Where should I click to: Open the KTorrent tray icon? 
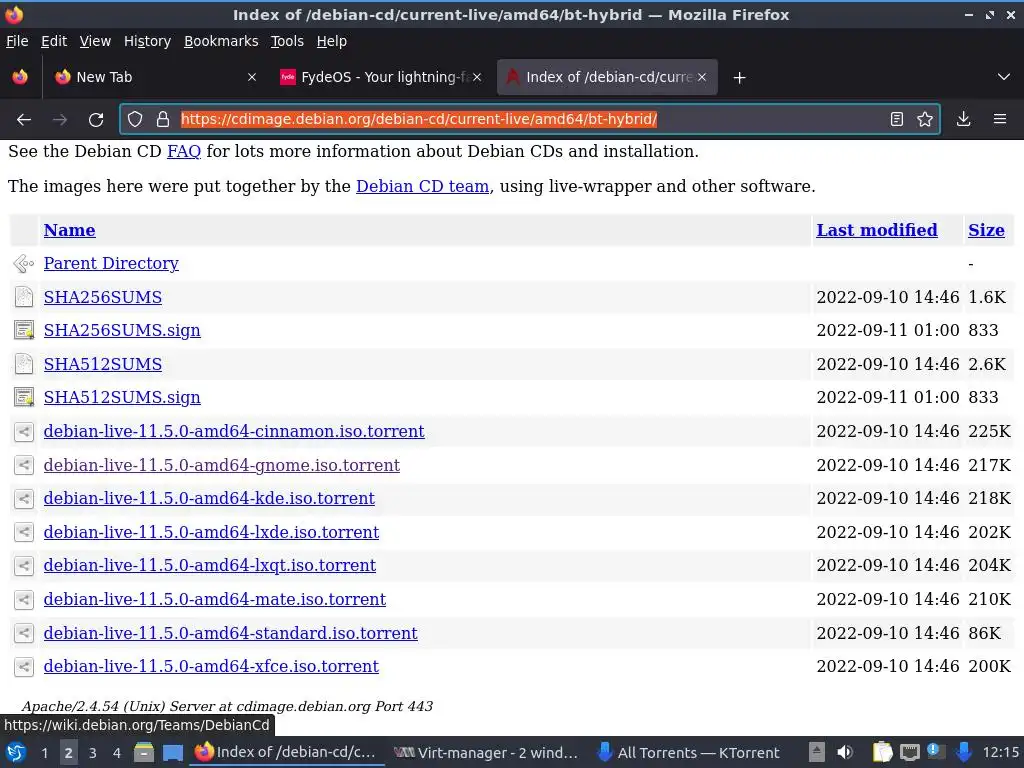pyautogui.click(x=964, y=752)
